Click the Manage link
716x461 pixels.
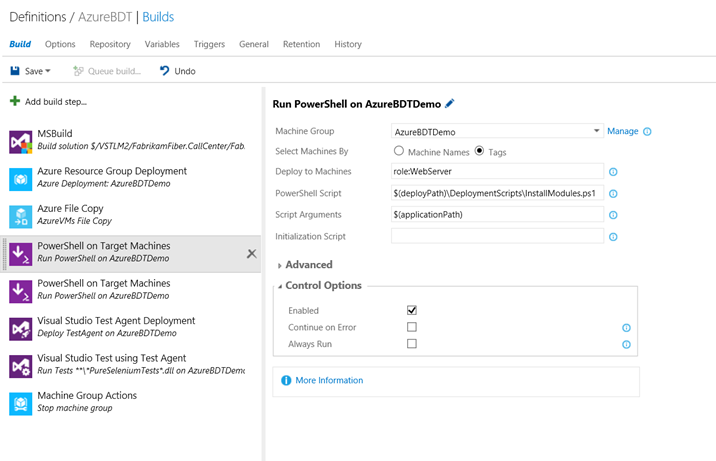click(x=622, y=131)
